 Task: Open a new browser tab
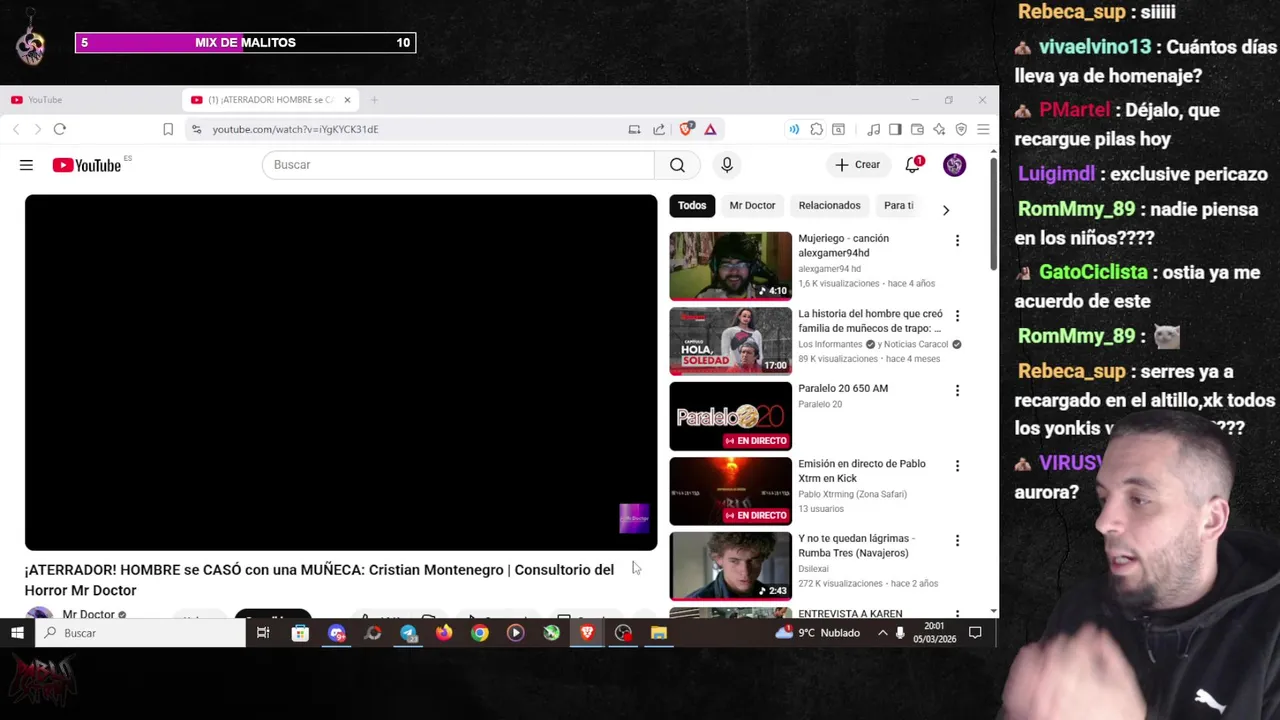pos(374,100)
